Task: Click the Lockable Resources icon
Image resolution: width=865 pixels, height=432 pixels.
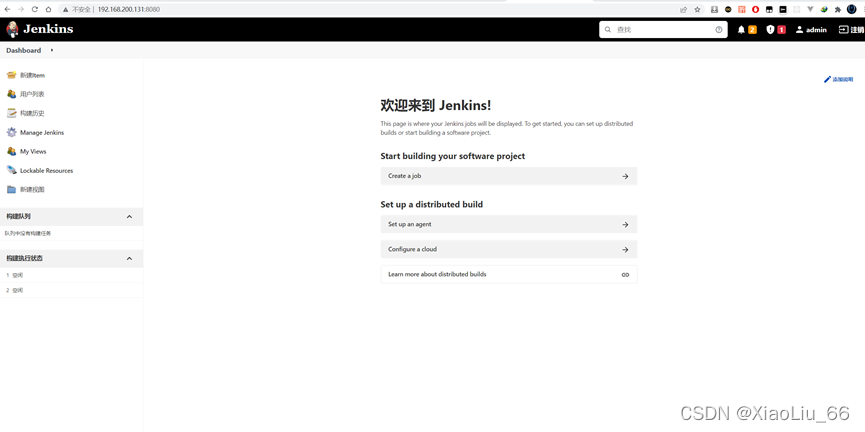Action: [11, 170]
